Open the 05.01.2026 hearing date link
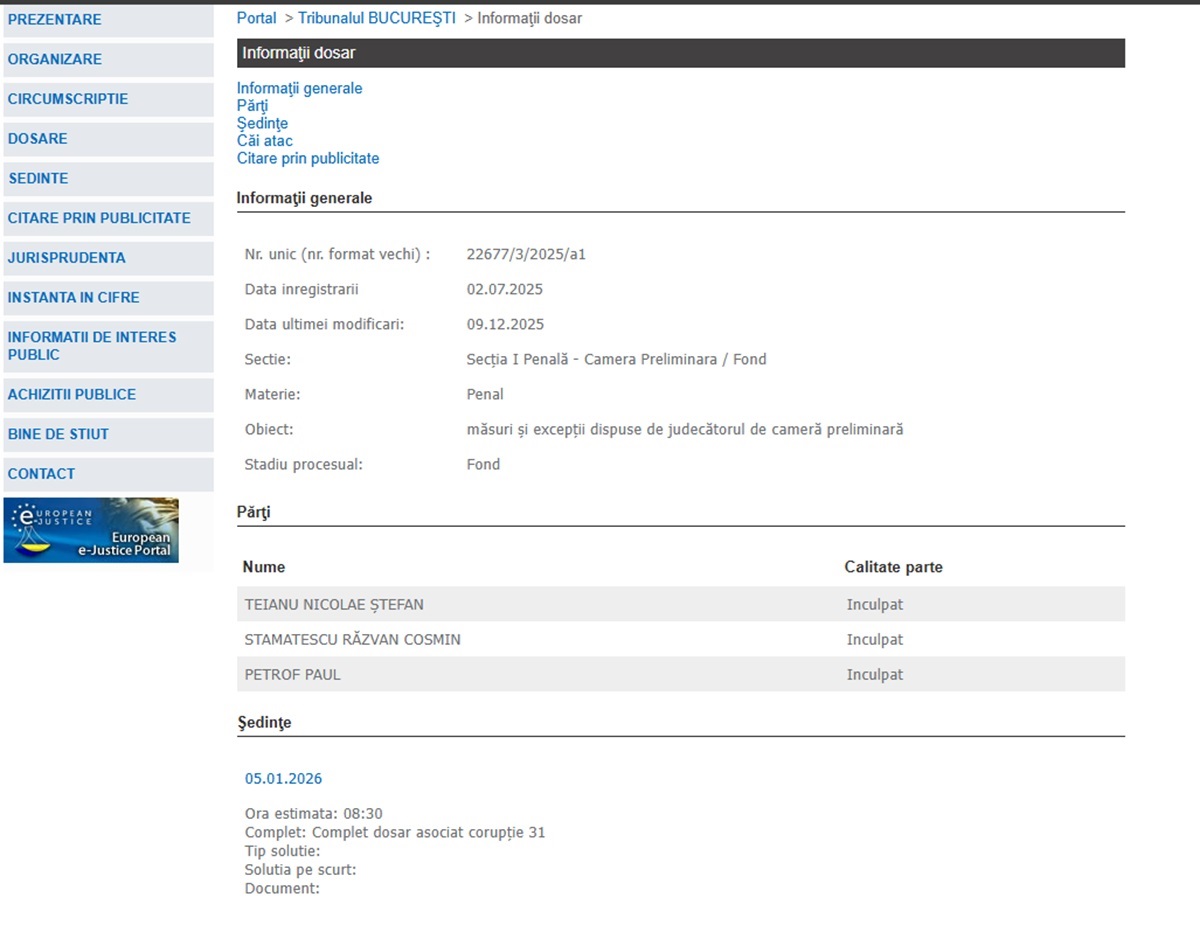This screenshot has width=1200, height=932. coord(283,779)
